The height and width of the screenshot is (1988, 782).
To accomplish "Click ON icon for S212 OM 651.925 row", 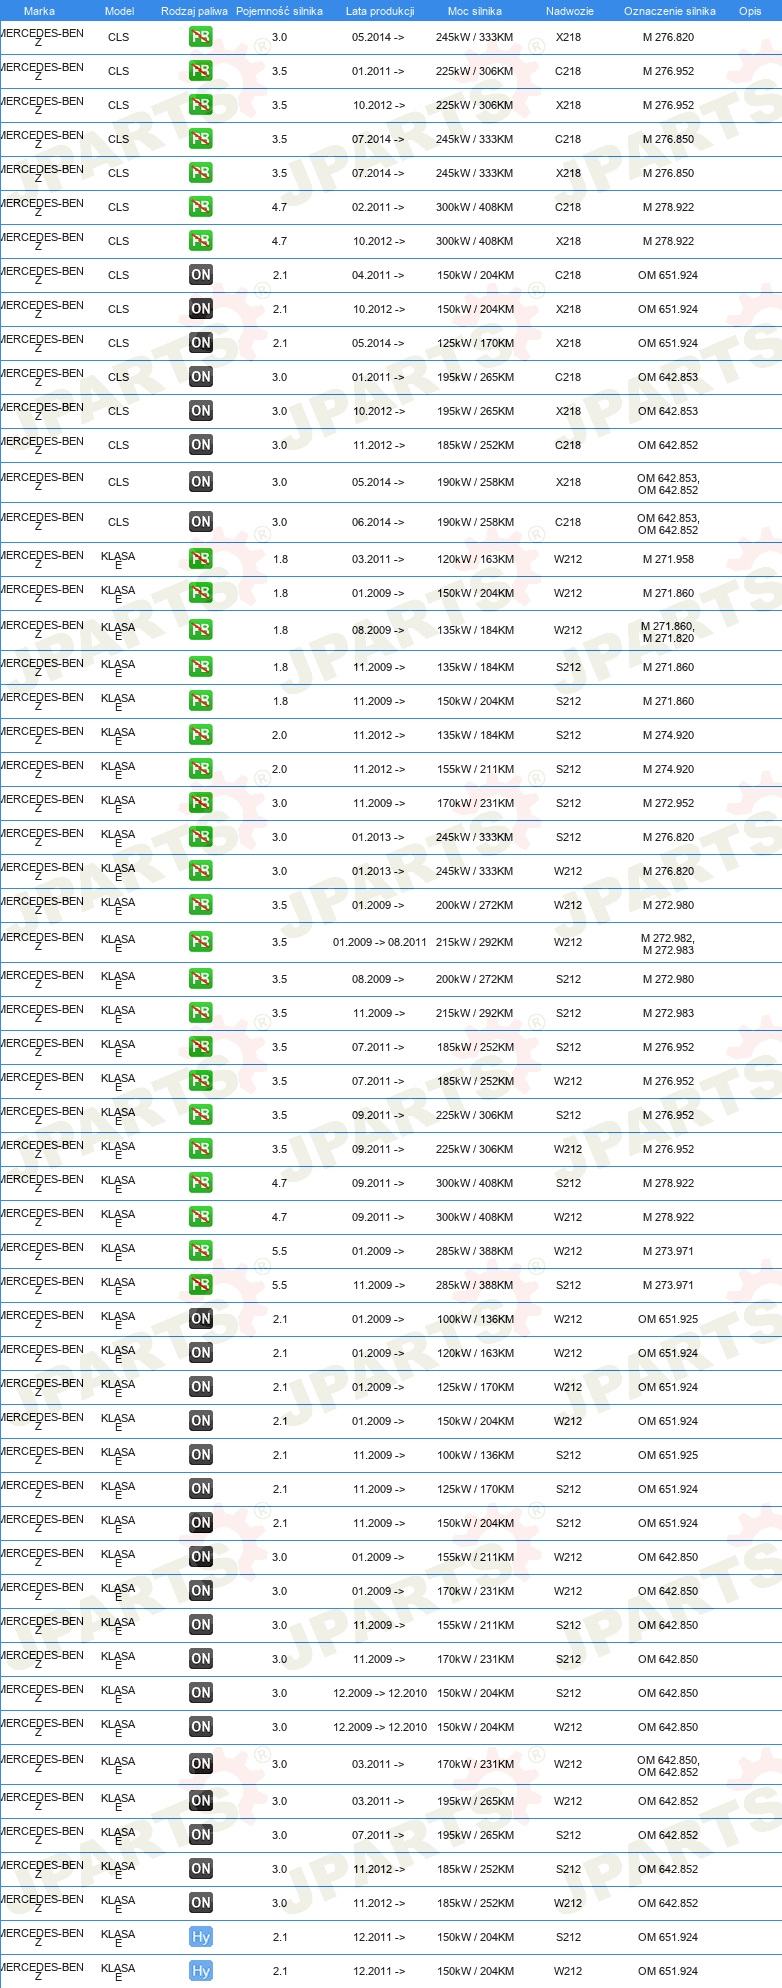I will (x=200, y=1455).
